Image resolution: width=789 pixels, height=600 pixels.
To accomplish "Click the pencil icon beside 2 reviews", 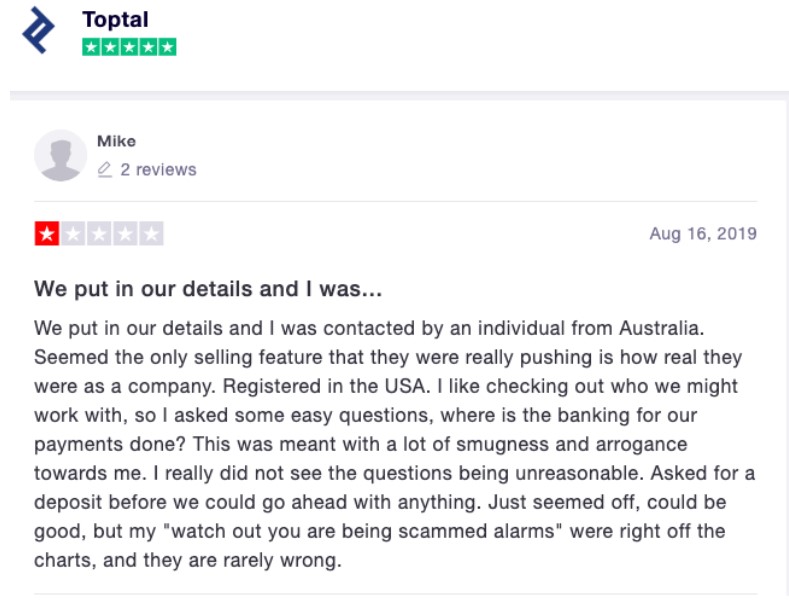I will coord(104,170).
